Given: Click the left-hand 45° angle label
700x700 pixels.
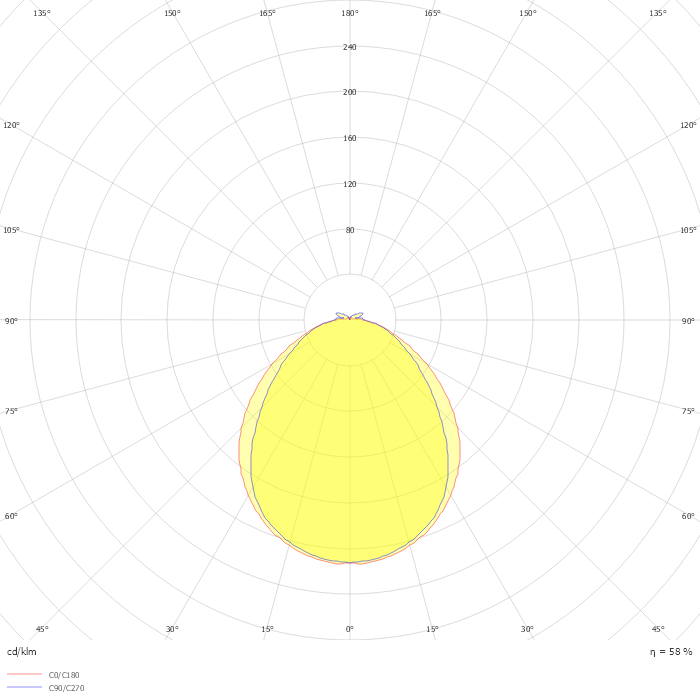Looking at the screenshot, I should point(42,629).
